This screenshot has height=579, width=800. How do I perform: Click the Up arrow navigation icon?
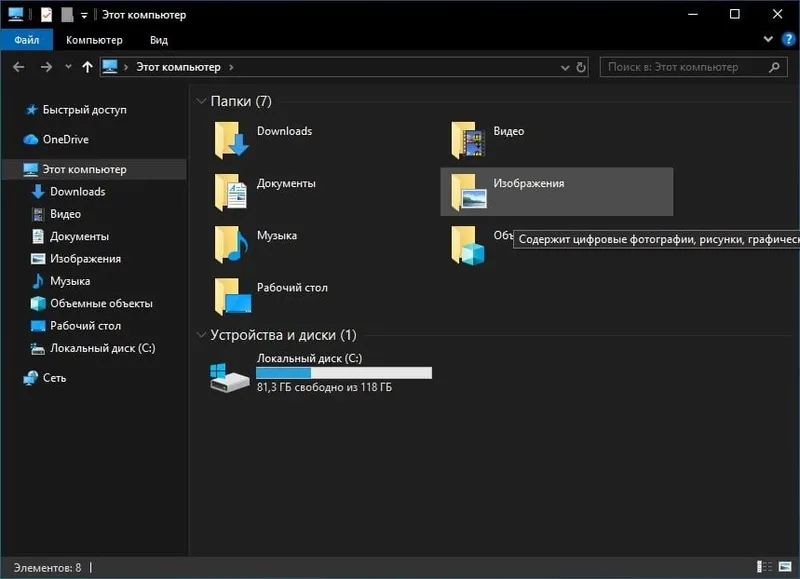pos(87,67)
